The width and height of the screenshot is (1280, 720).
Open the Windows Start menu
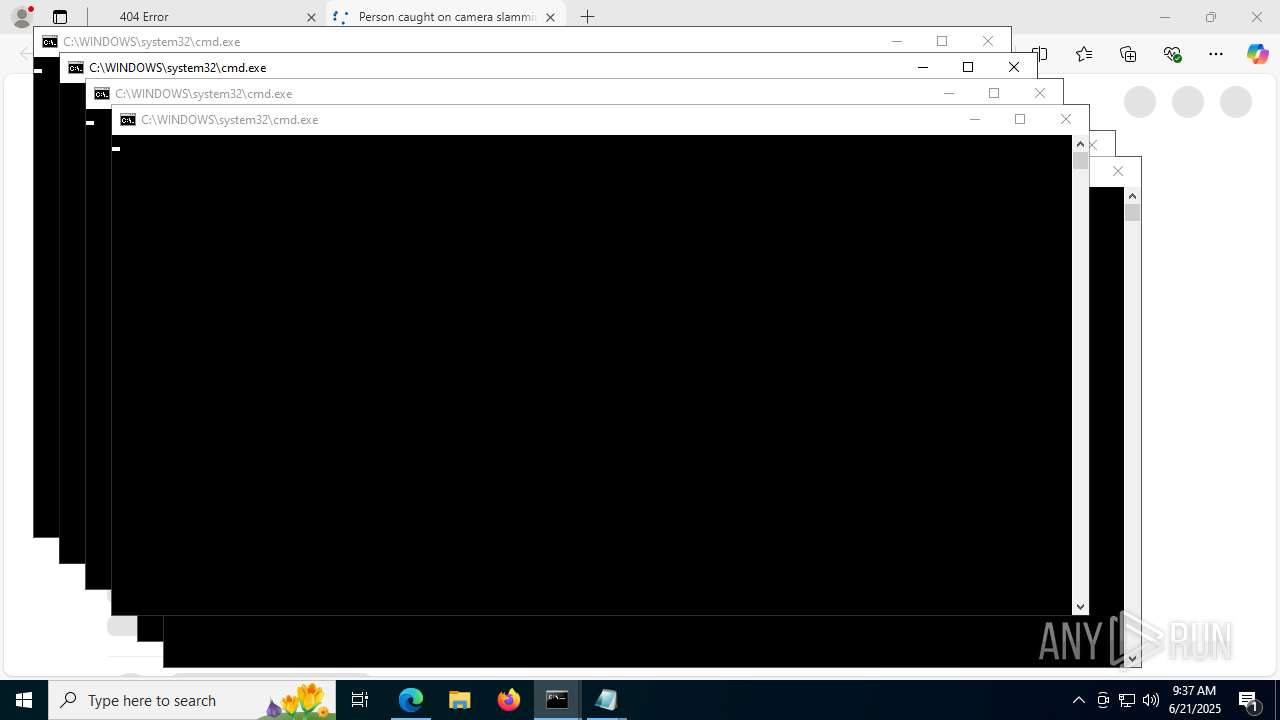[x=24, y=700]
